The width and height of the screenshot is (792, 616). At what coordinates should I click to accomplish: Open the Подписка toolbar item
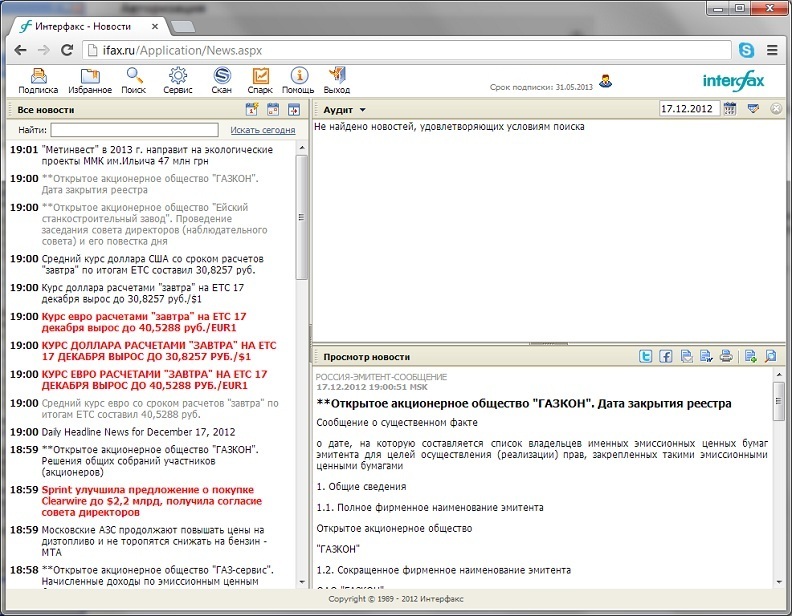pyautogui.click(x=38, y=81)
